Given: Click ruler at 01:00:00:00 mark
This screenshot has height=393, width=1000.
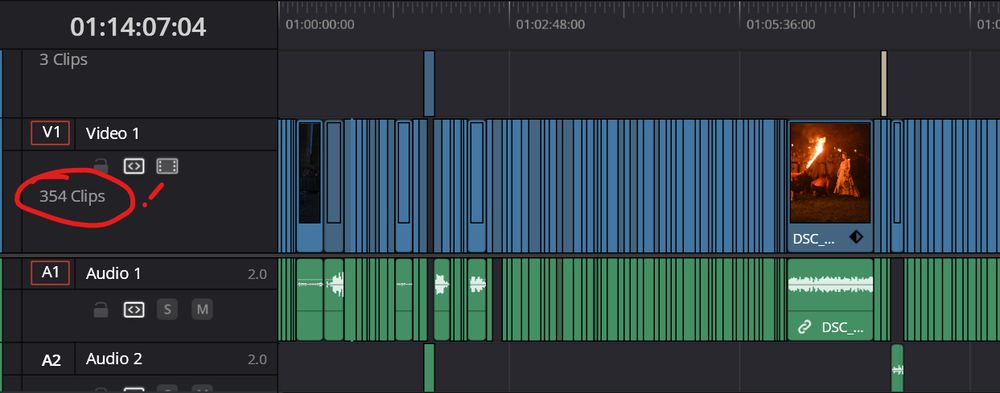Looking at the screenshot, I should pos(320,25).
